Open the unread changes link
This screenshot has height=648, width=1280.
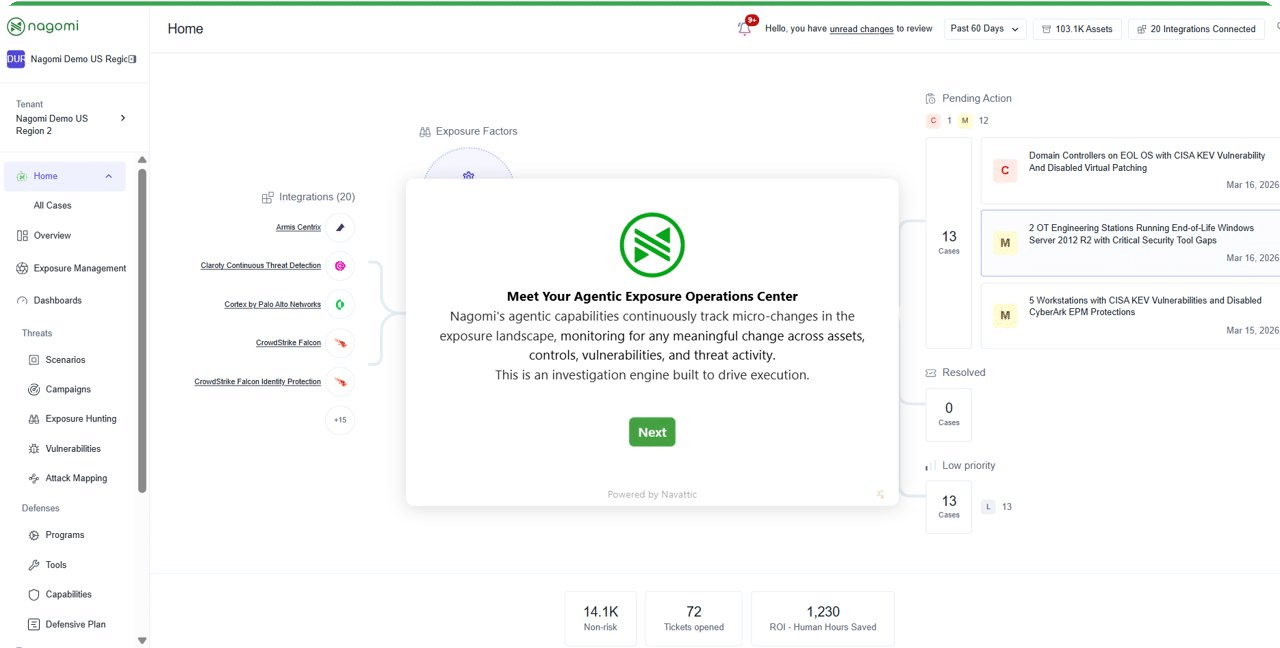click(x=861, y=29)
